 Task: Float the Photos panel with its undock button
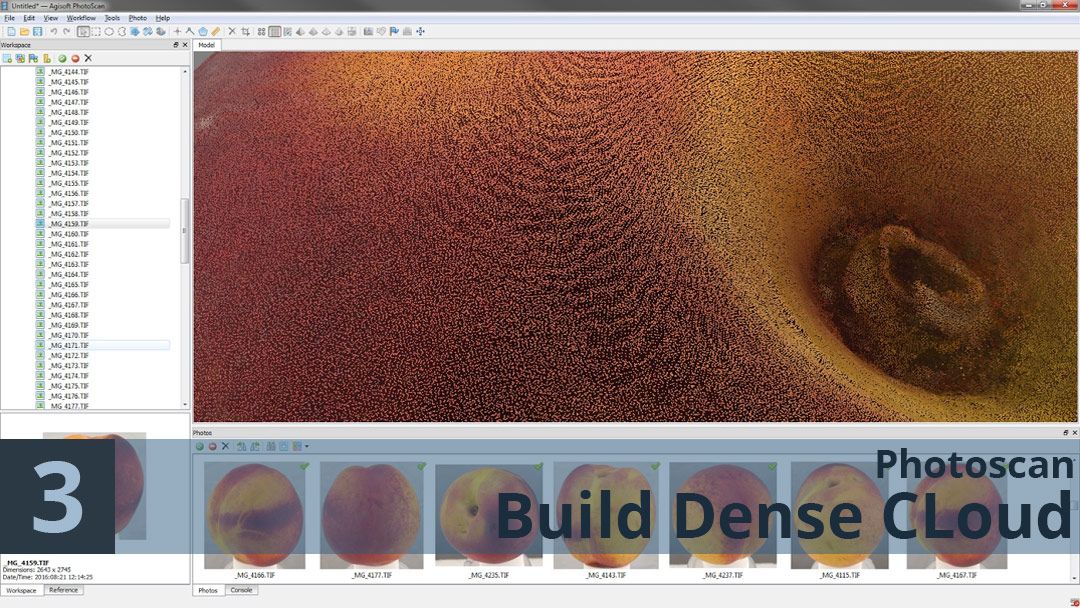coord(1066,432)
